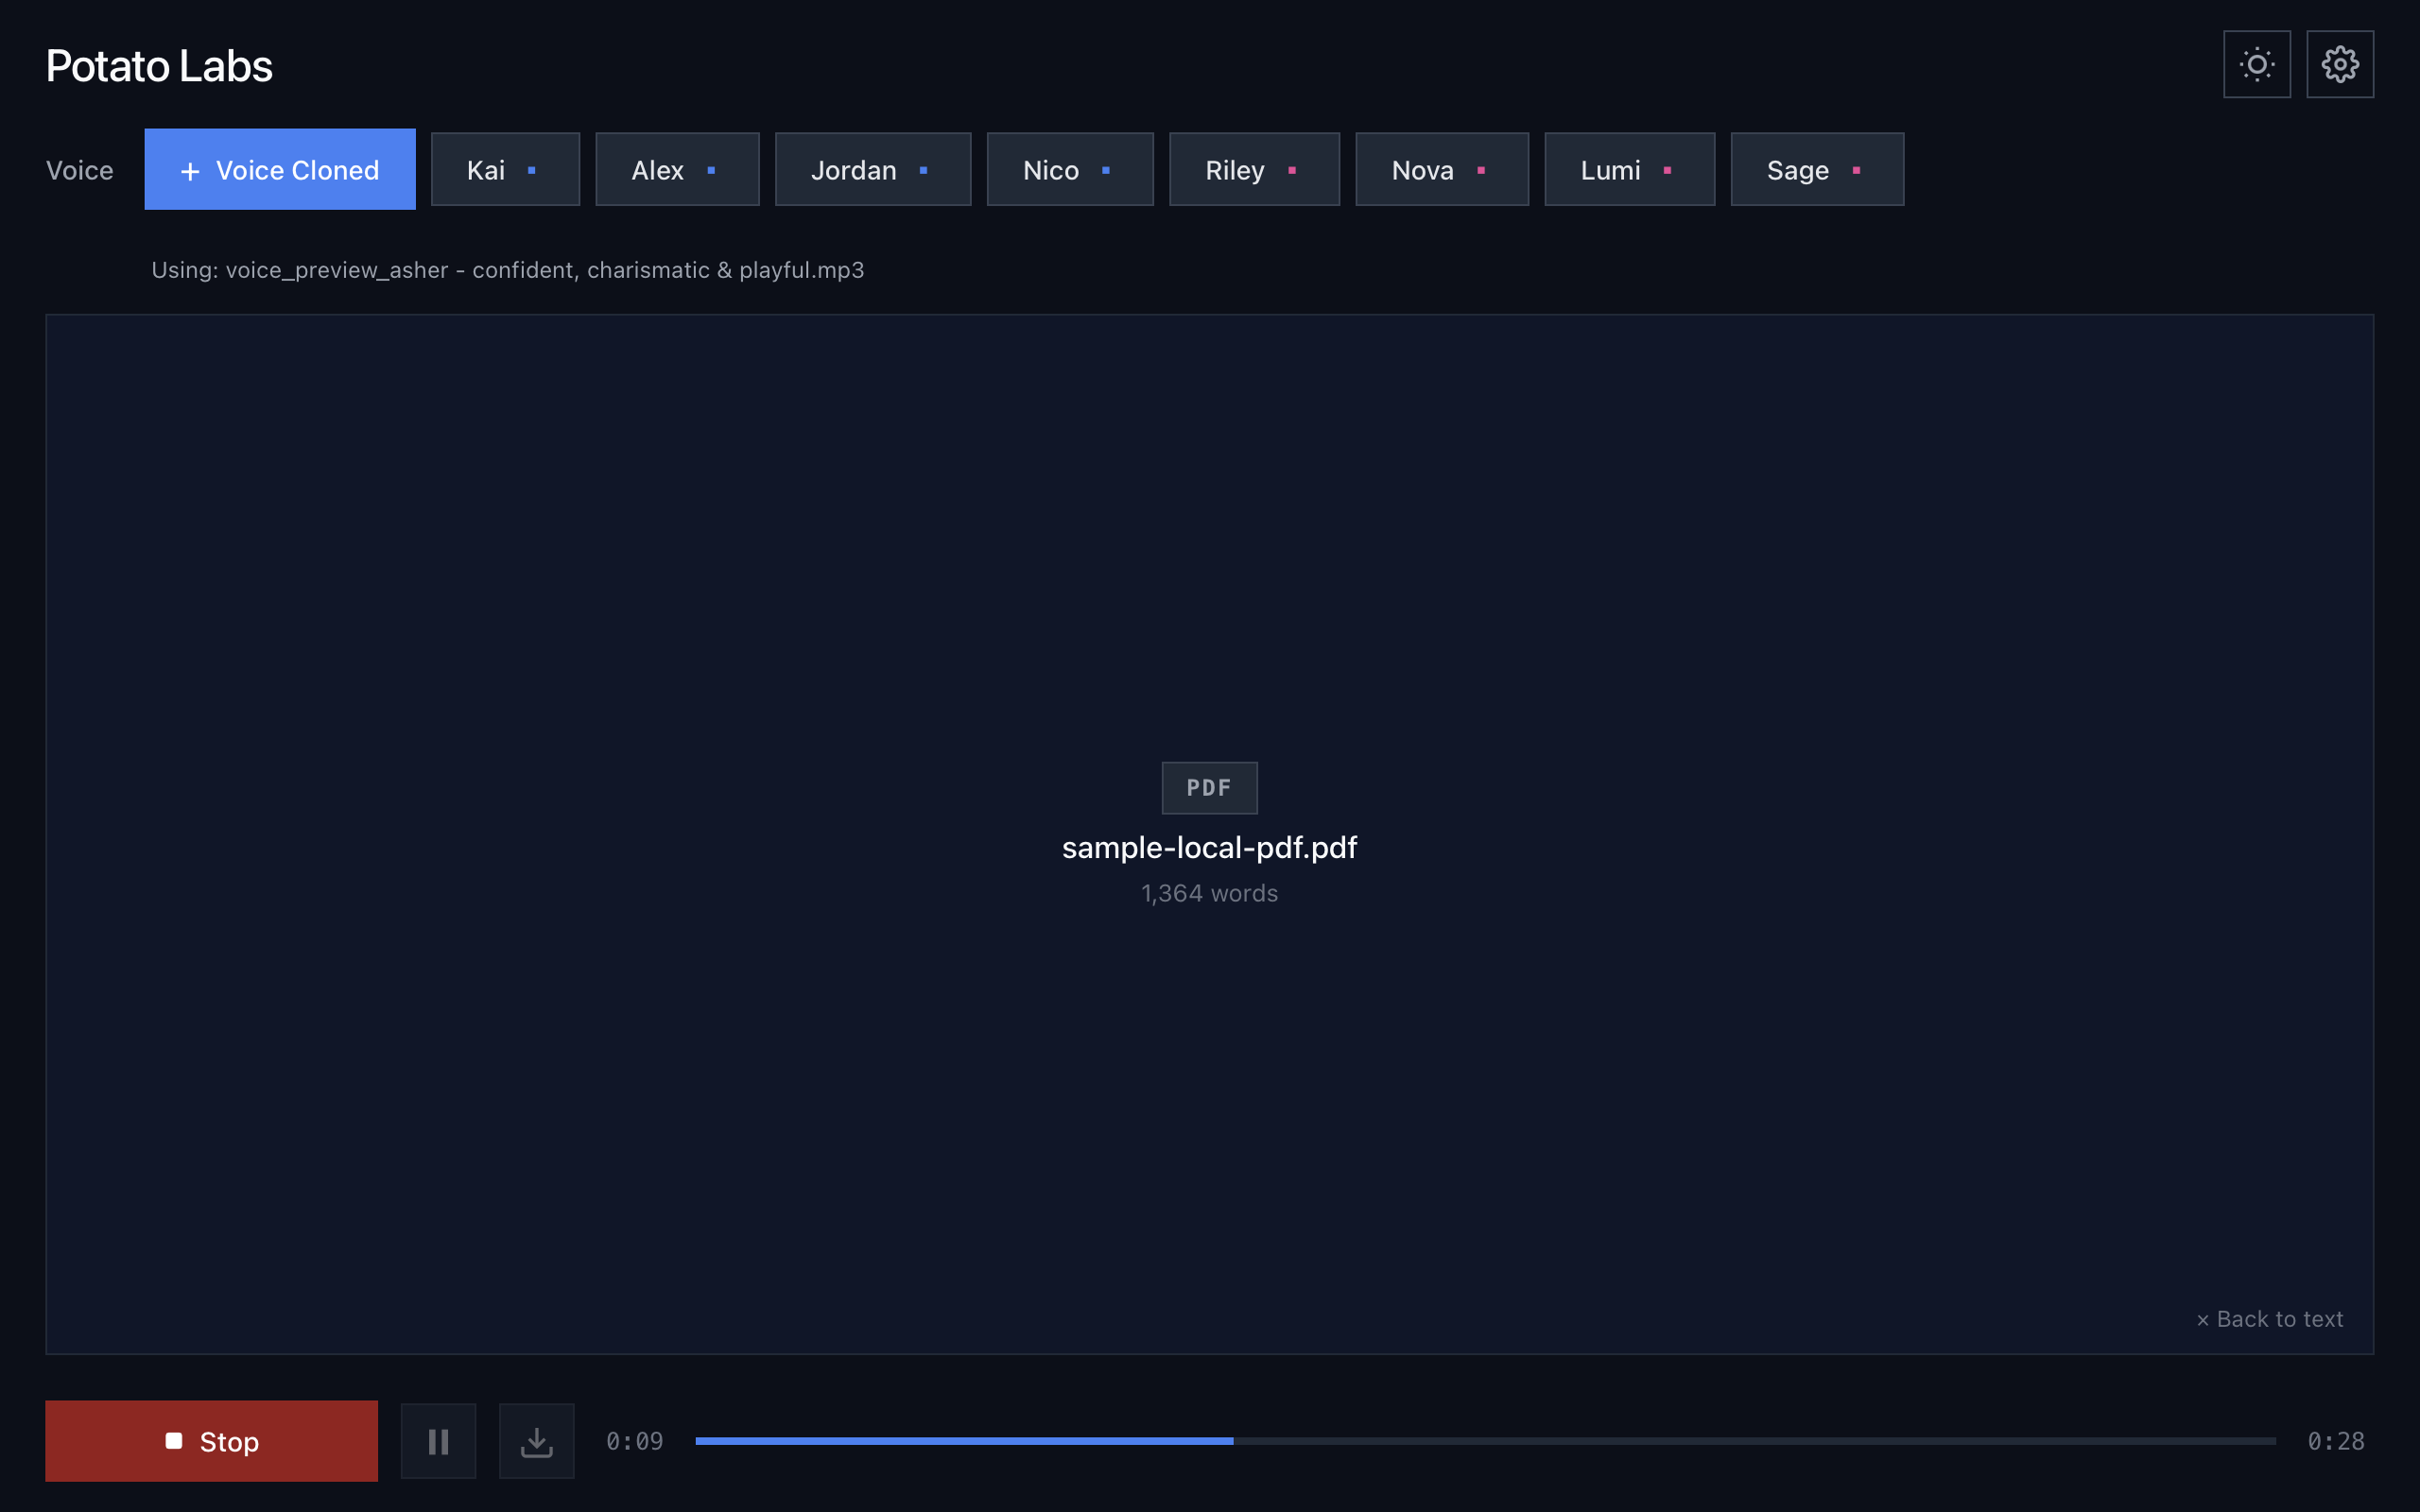
Task: Toggle the light/dark theme
Action: click(x=2257, y=64)
